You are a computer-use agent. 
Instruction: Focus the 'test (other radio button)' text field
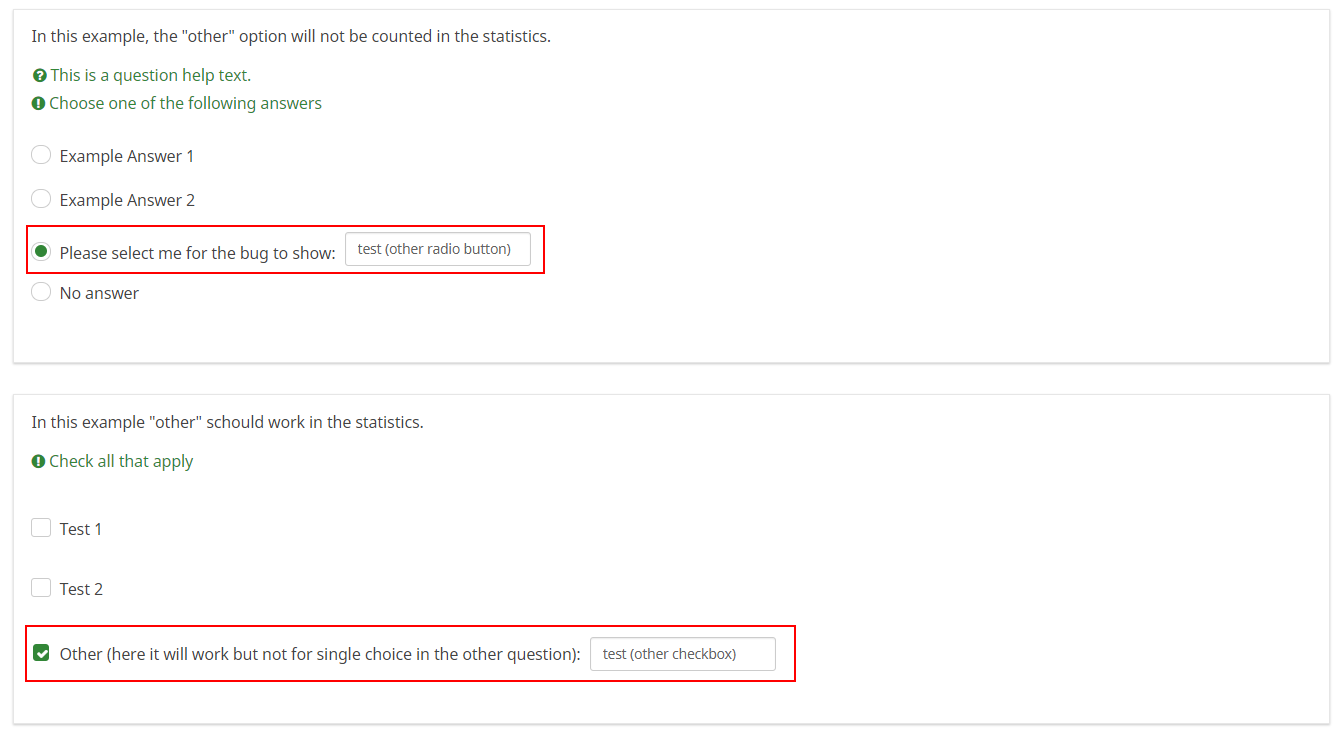(x=437, y=249)
